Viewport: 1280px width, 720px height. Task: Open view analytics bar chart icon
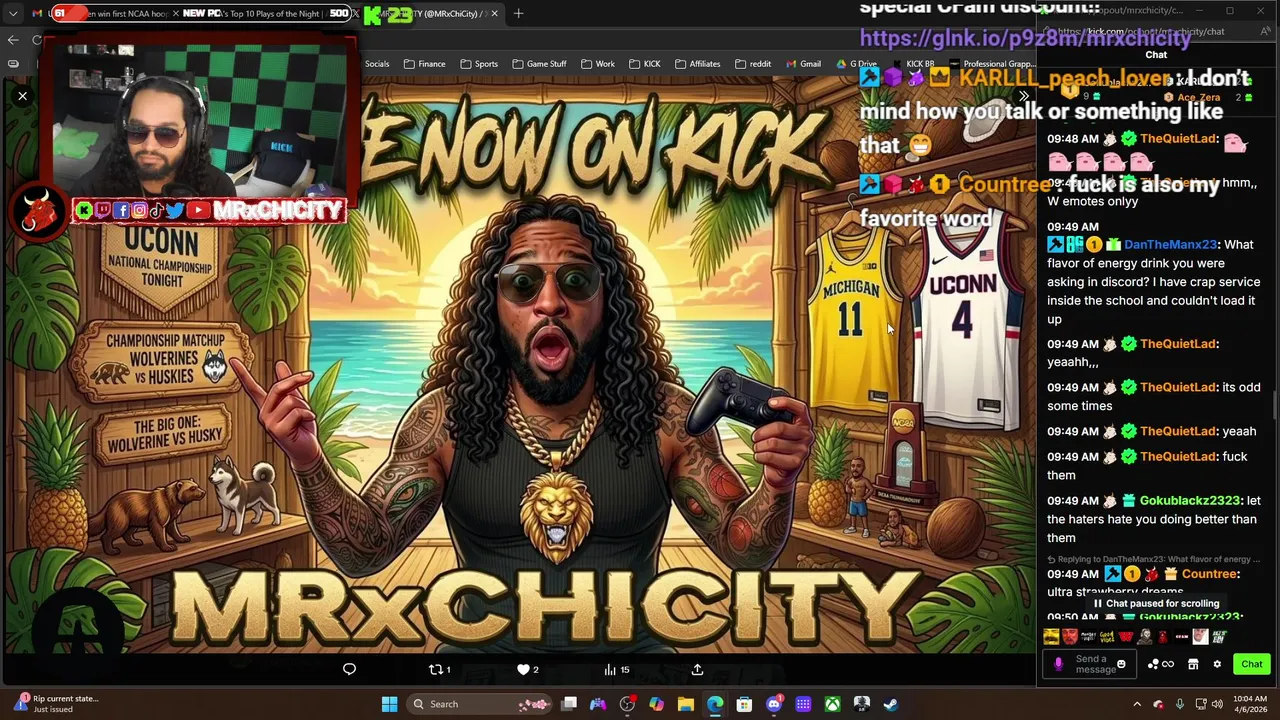[616, 669]
